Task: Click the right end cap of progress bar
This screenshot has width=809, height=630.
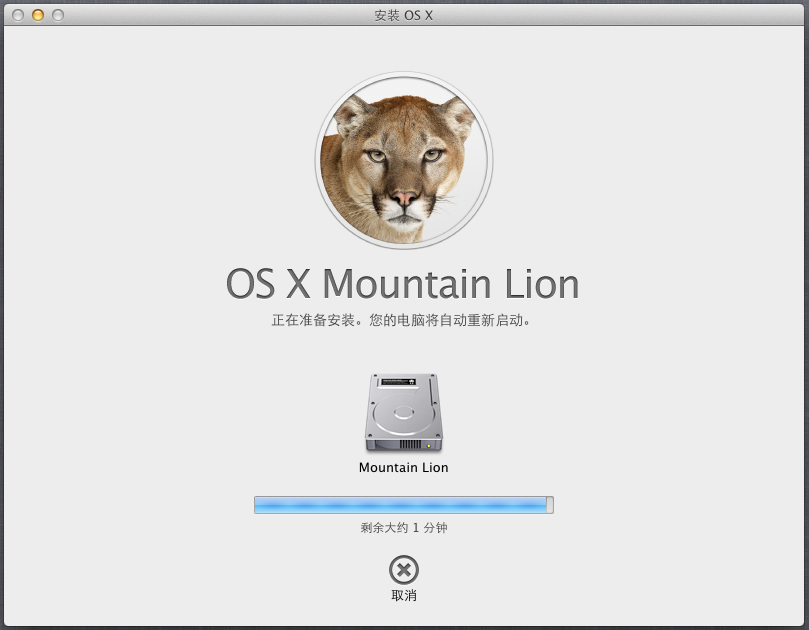Action: (550, 505)
